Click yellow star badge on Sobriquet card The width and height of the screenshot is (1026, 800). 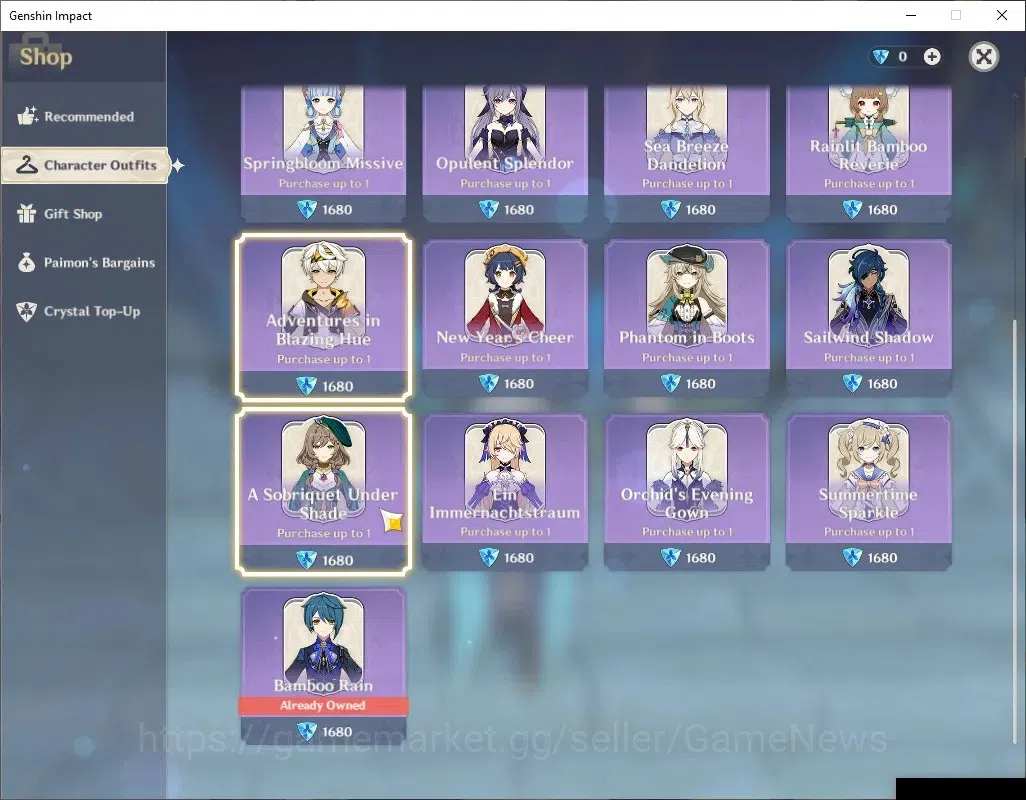point(393,521)
